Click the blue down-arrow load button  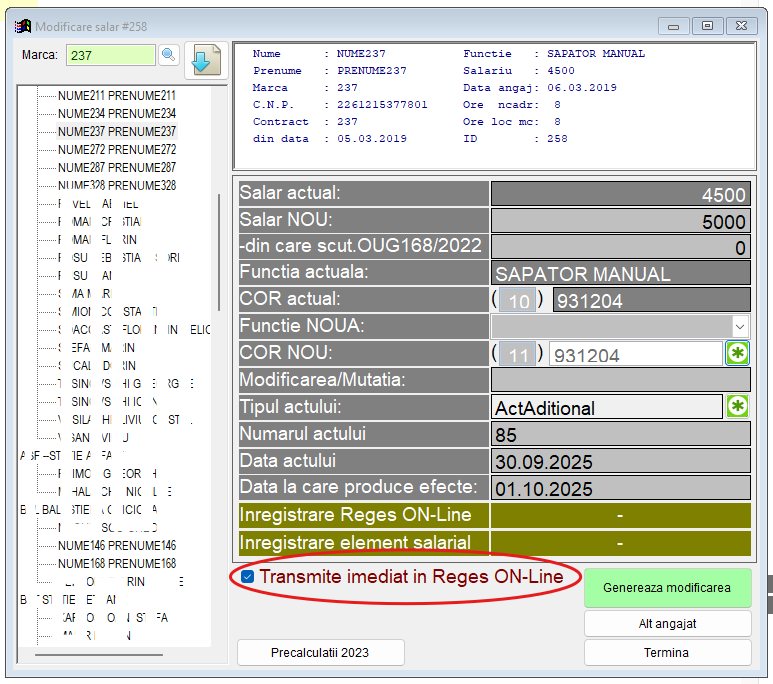(204, 58)
